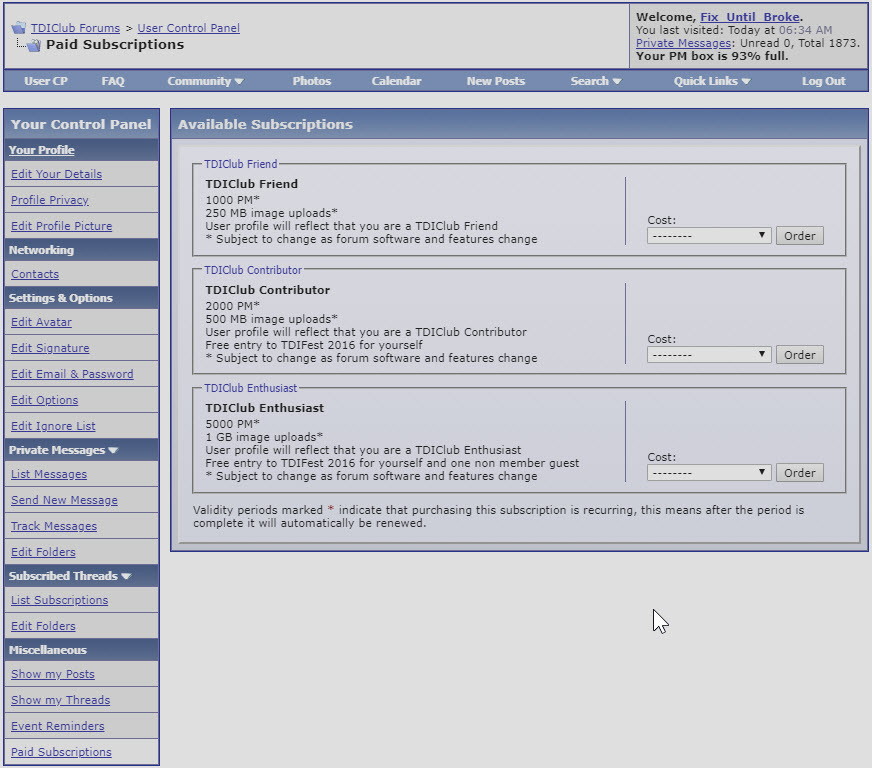Open Send New Message link
Image resolution: width=872 pixels, height=768 pixels.
click(65, 500)
